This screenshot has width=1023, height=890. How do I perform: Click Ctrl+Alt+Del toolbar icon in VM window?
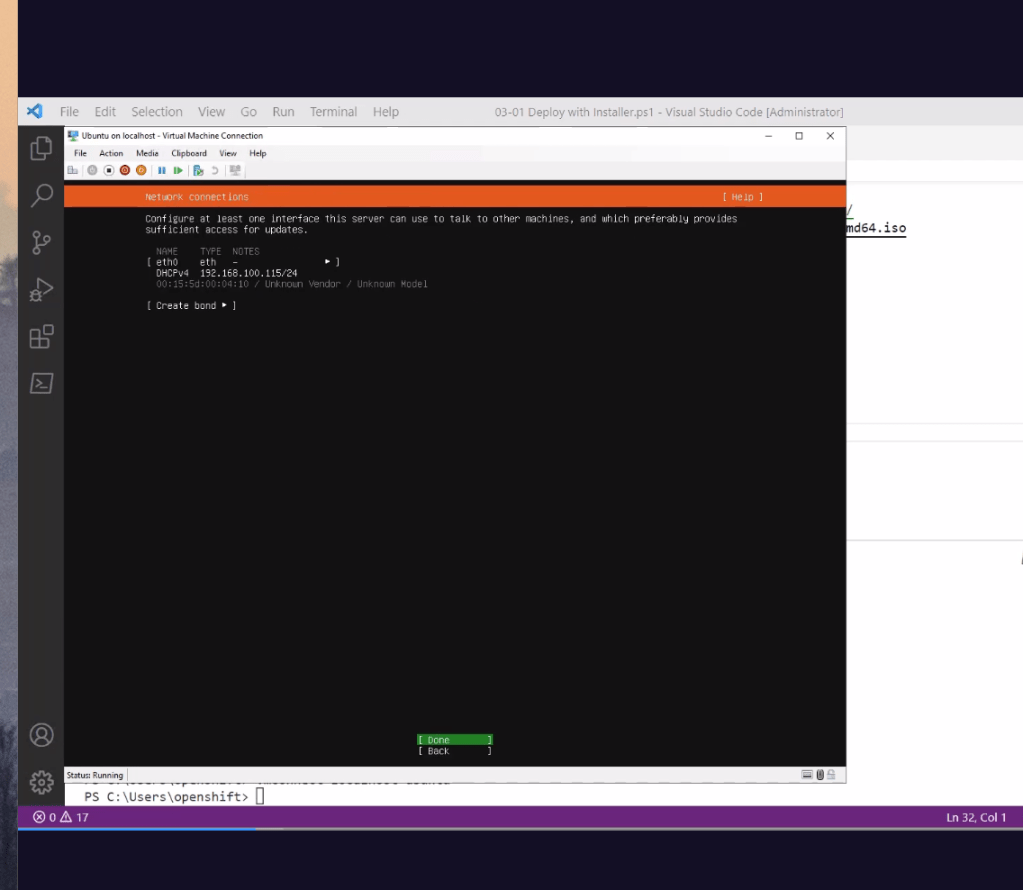[x=72, y=170]
